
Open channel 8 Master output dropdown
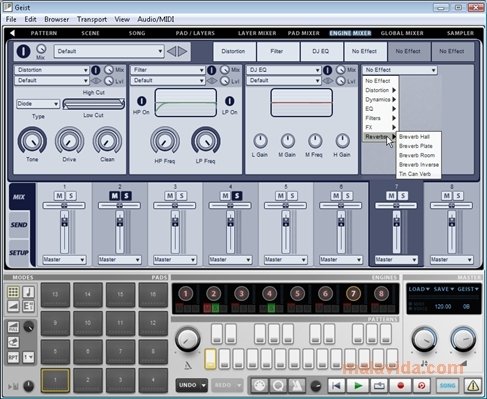point(451,260)
